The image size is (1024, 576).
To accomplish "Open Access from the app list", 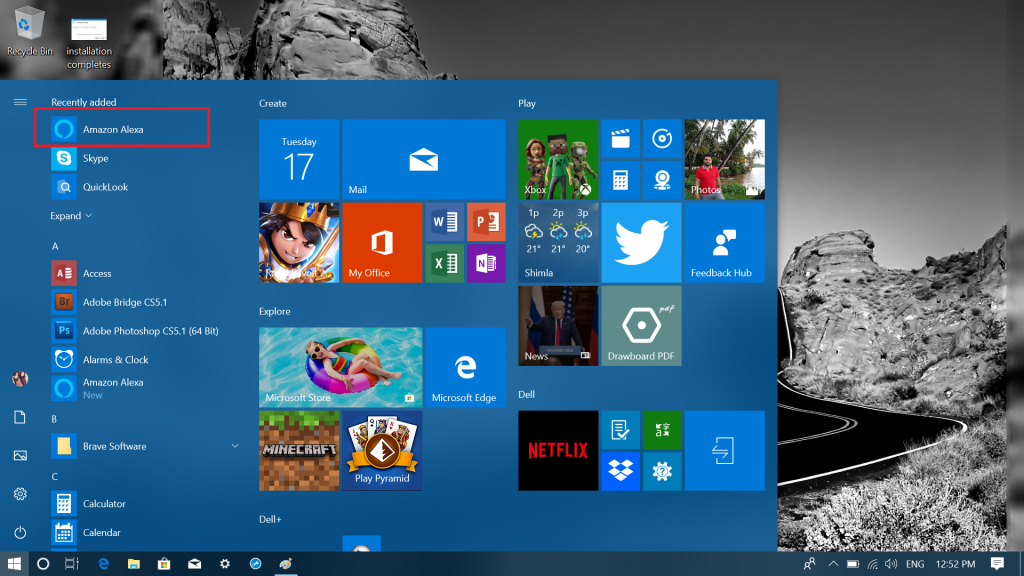I will (x=144, y=273).
